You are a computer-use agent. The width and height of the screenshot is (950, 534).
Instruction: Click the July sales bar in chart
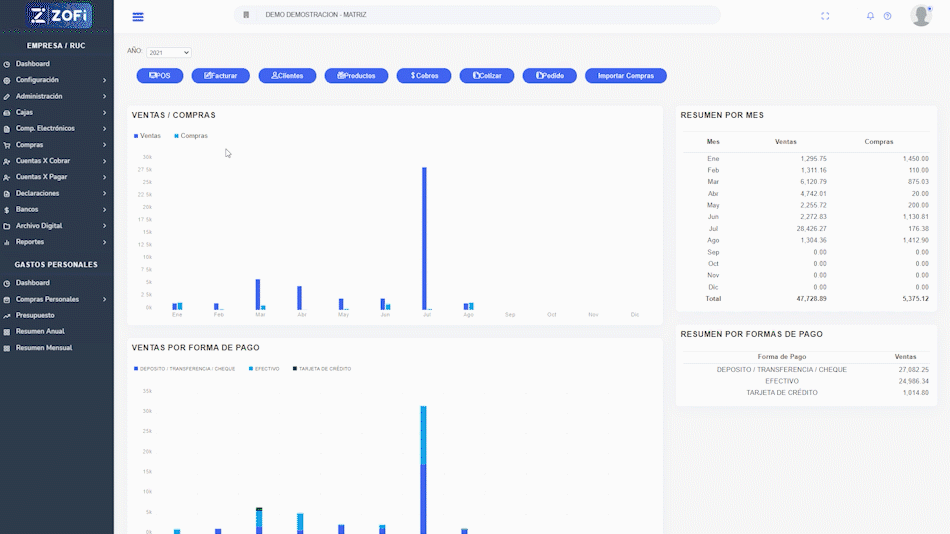click(x=424, y=238)
